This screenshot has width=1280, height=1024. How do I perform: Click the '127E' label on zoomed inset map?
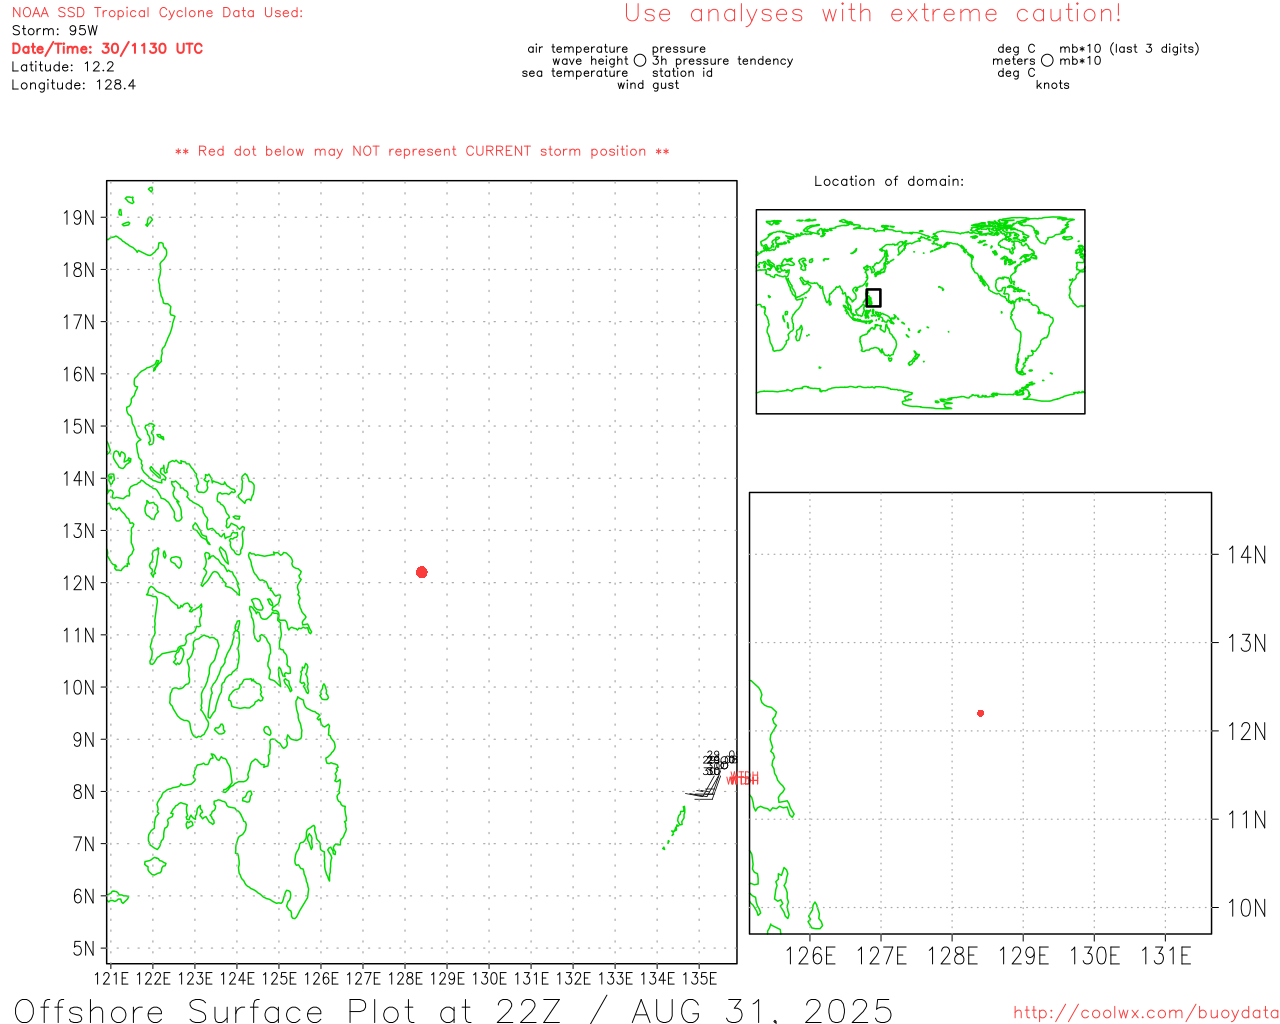(x=881, y=956)
